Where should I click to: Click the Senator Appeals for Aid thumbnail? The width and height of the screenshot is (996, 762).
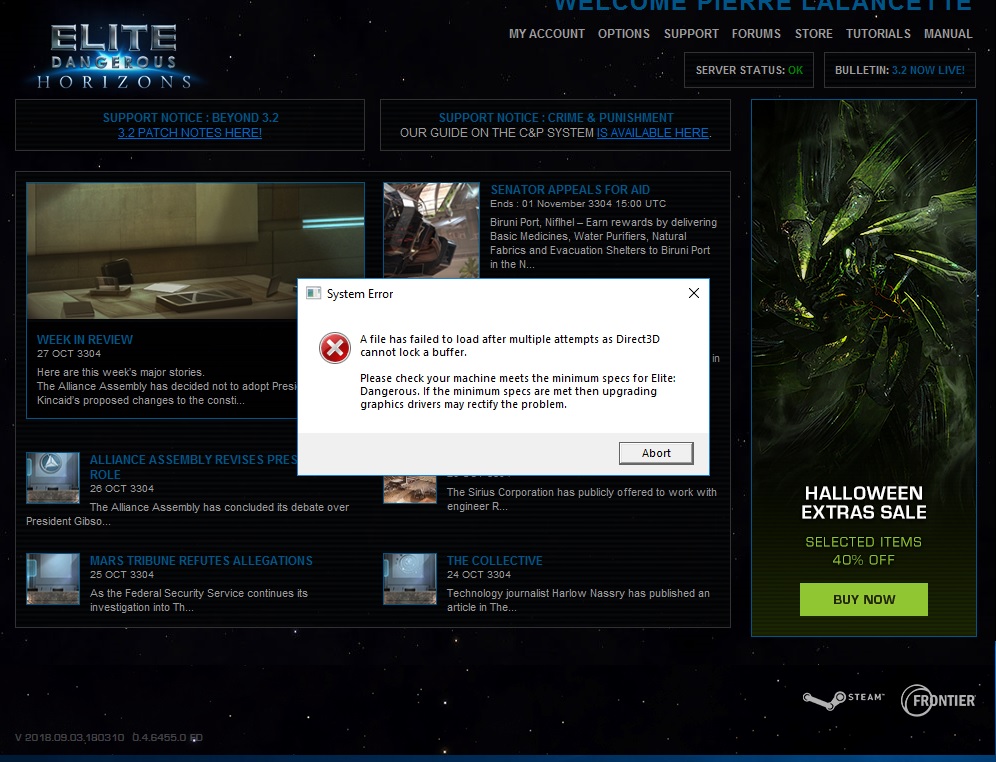click(431, 231)
